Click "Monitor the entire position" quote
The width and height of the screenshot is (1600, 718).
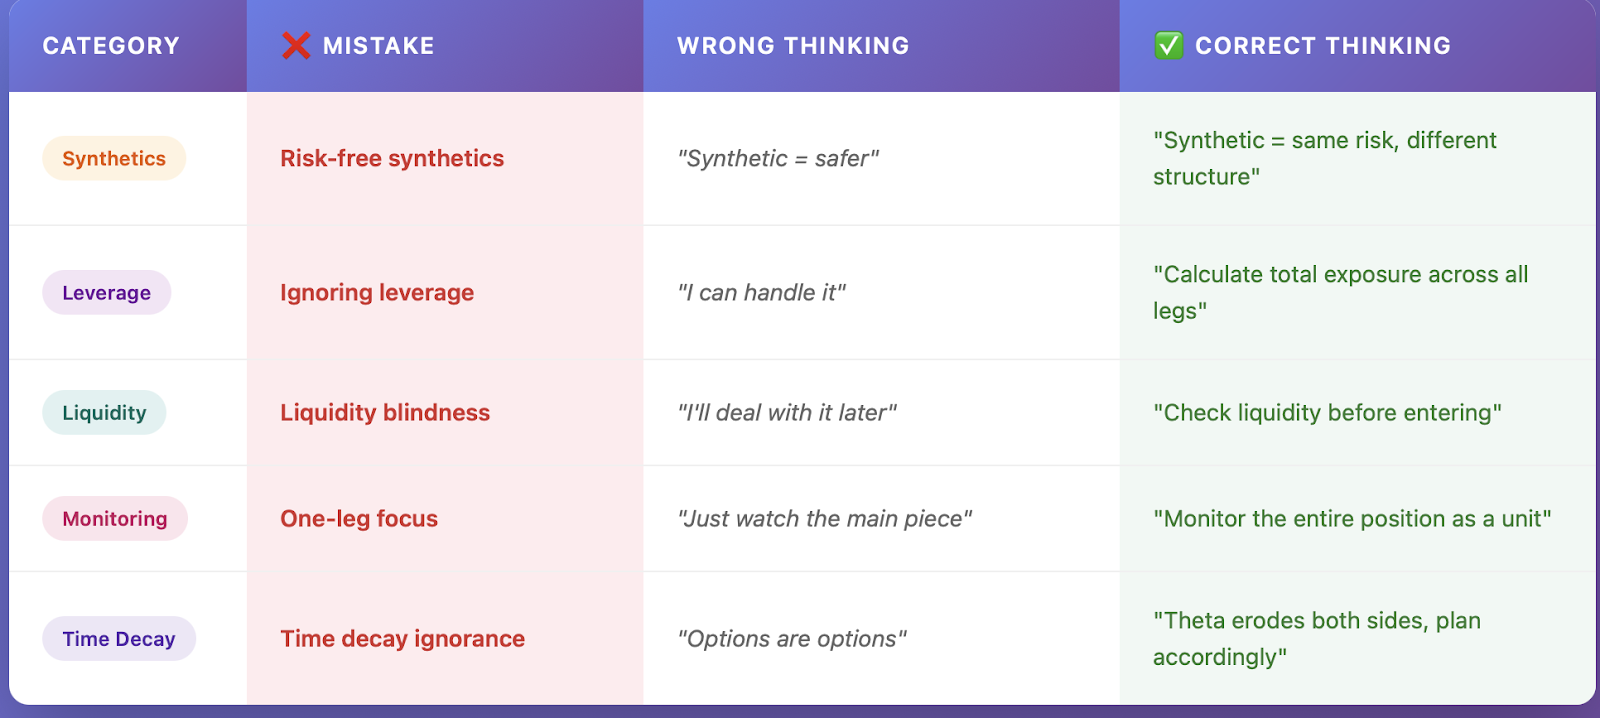(x=1352, y=519)
